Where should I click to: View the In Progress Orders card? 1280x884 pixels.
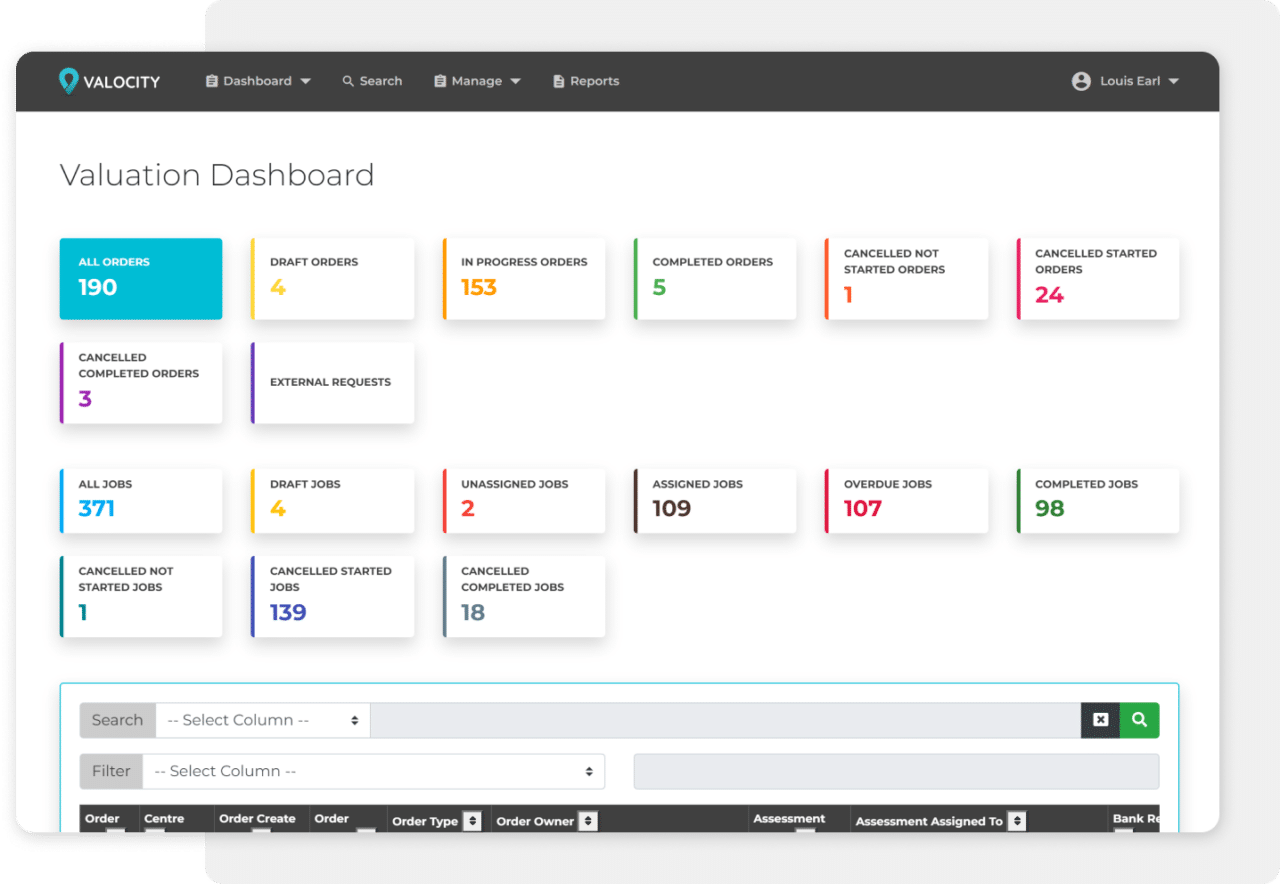[x=524, y=278]
